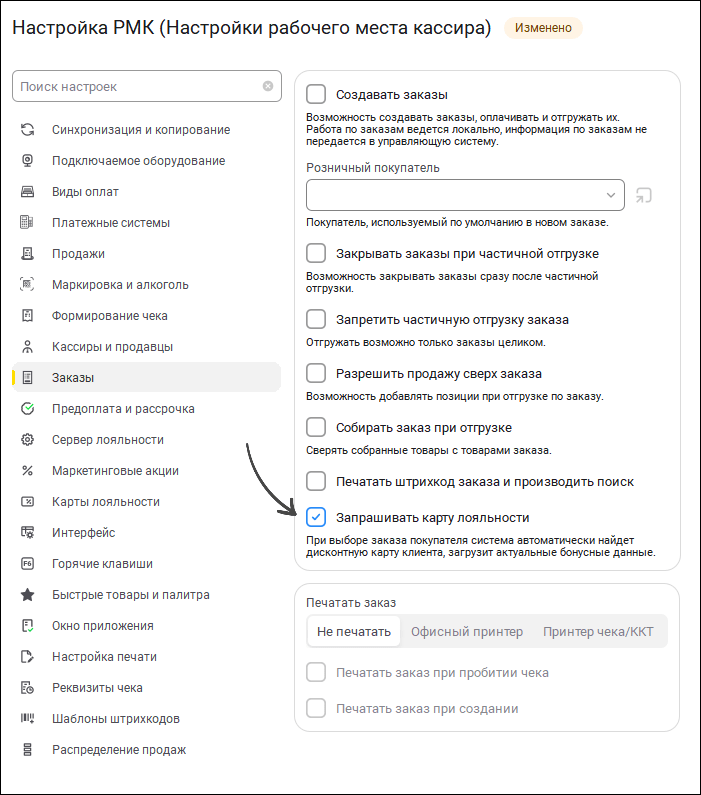The width and height of the screenshot is (701, 795).
Task: Focus the Поиск настроек search box
Action: tap(135, 87)
